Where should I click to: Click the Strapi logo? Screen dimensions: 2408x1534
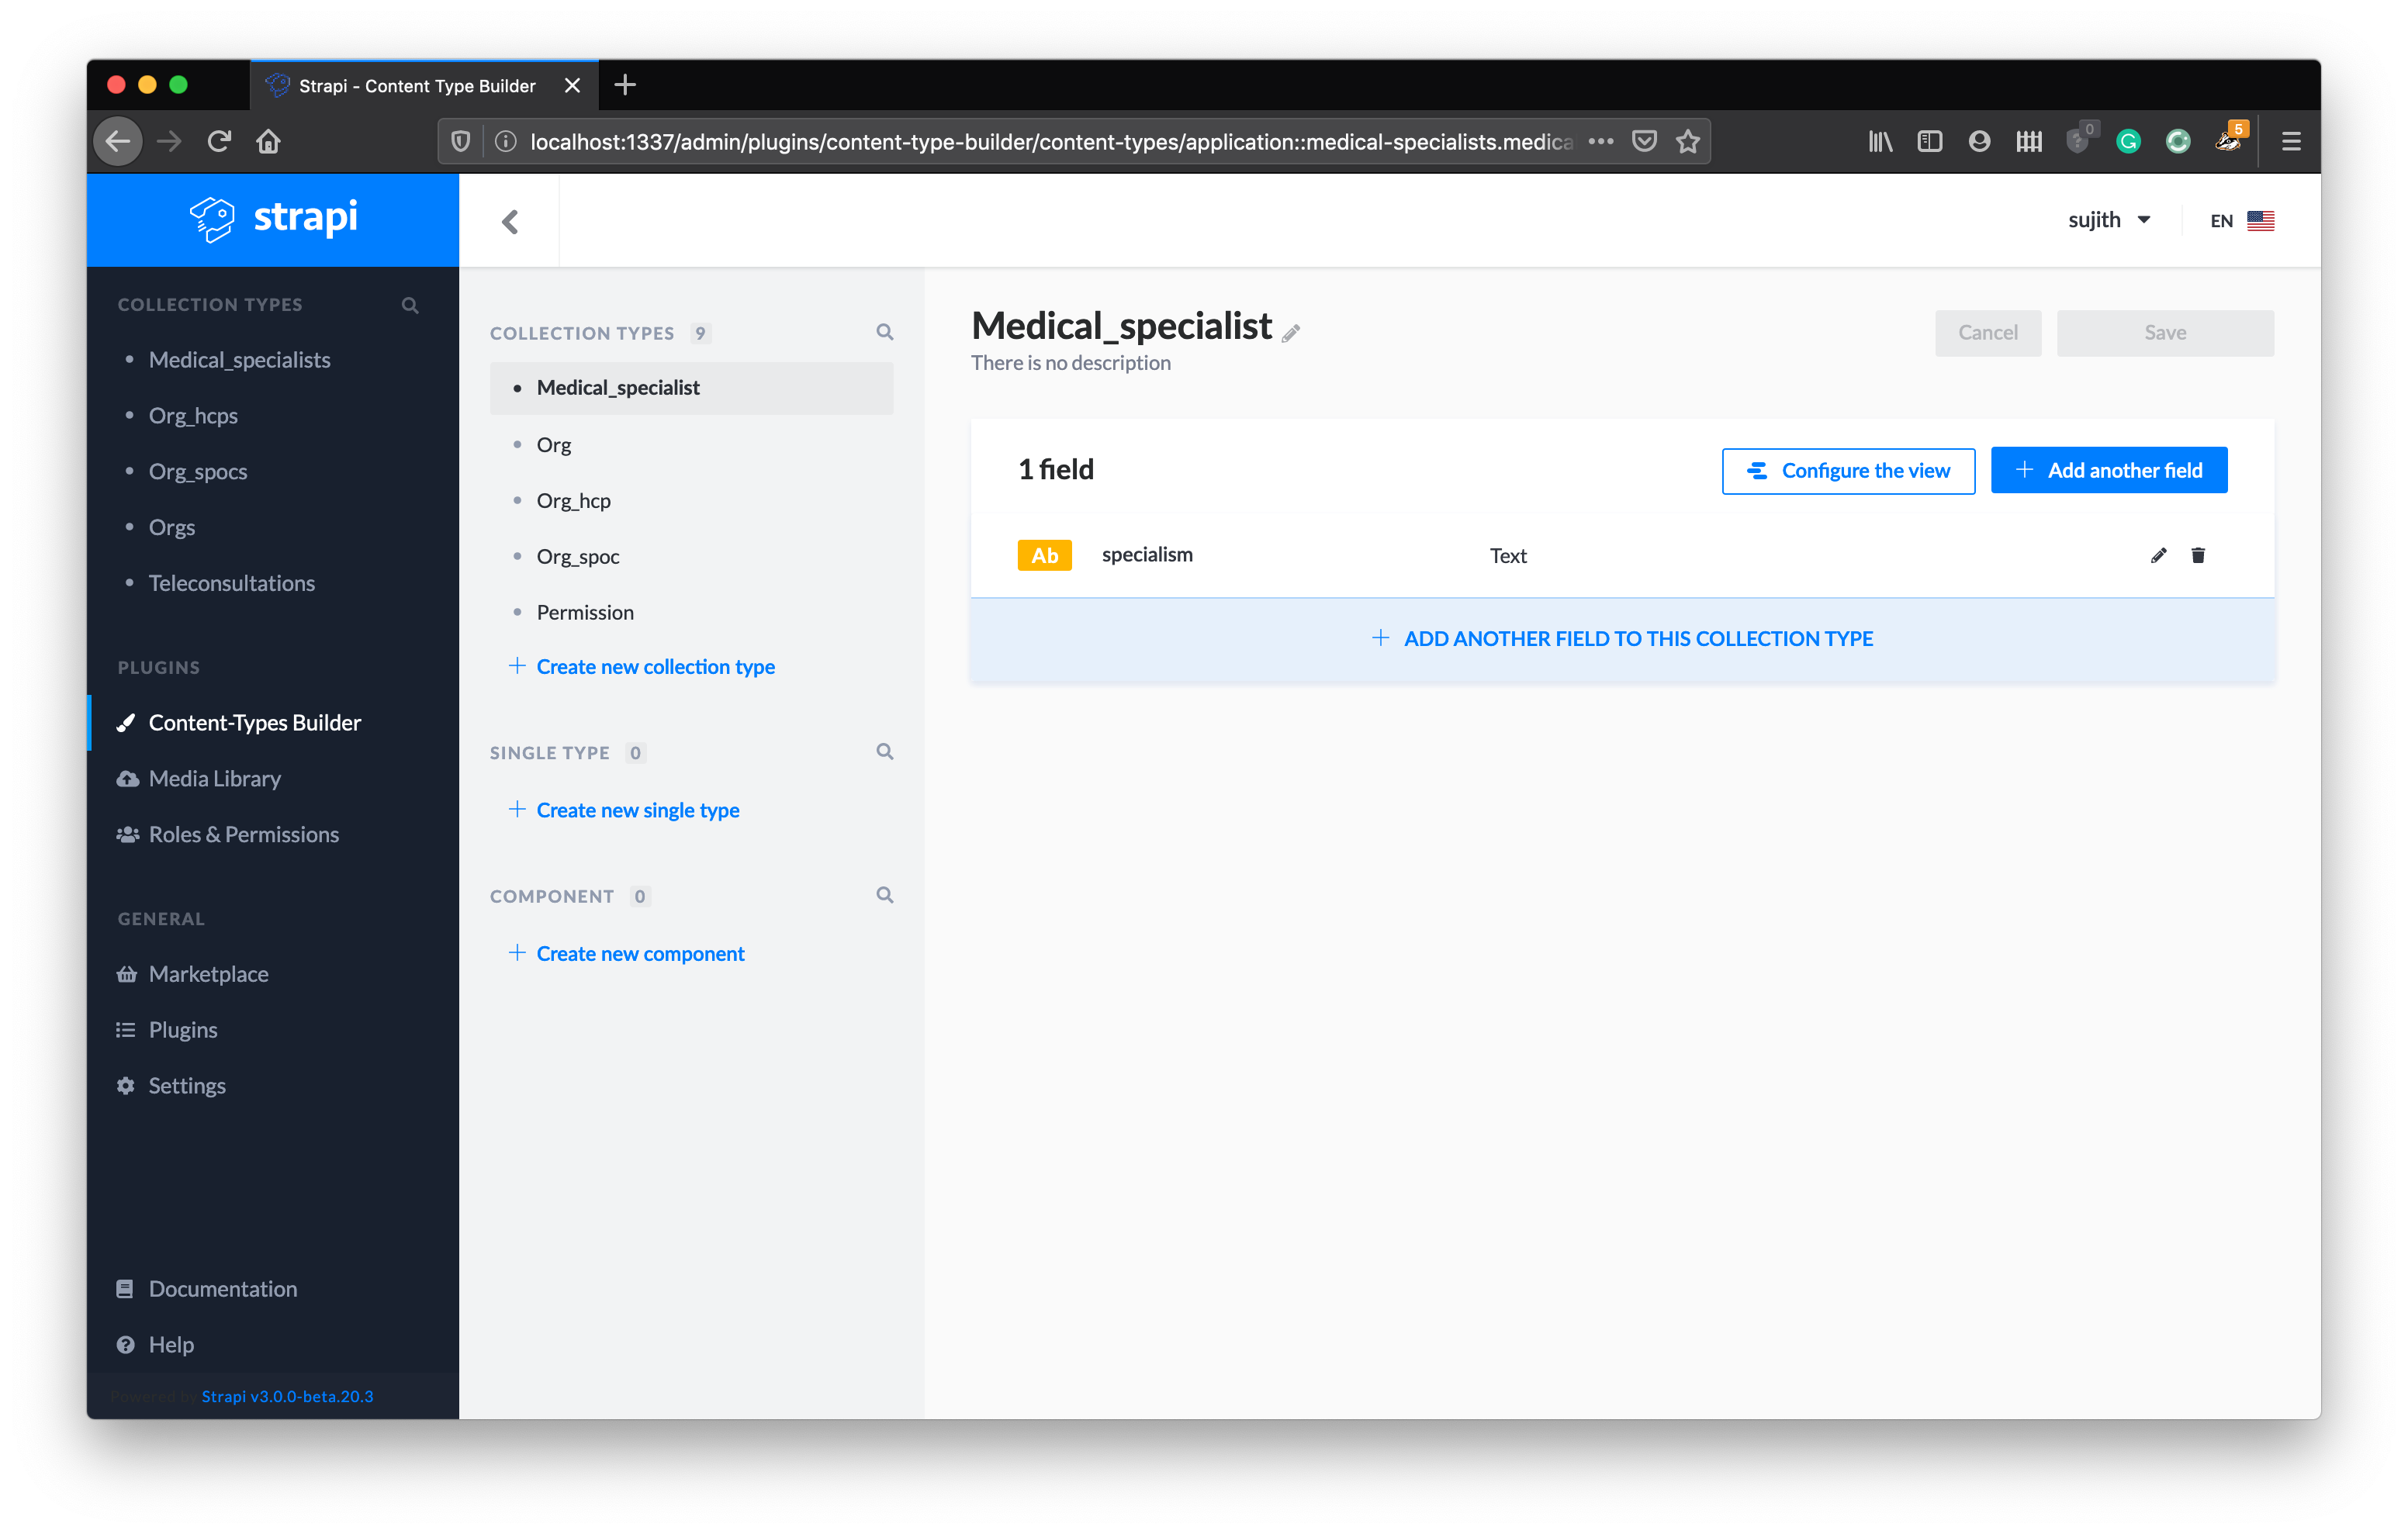click(x=272, y=219)
